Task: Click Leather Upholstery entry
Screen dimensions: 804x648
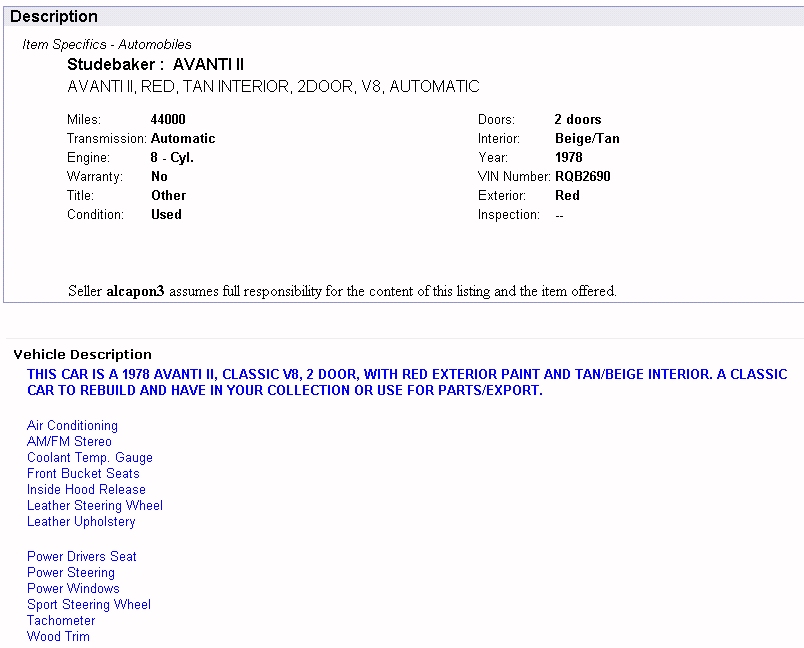Action: [81, 522]
